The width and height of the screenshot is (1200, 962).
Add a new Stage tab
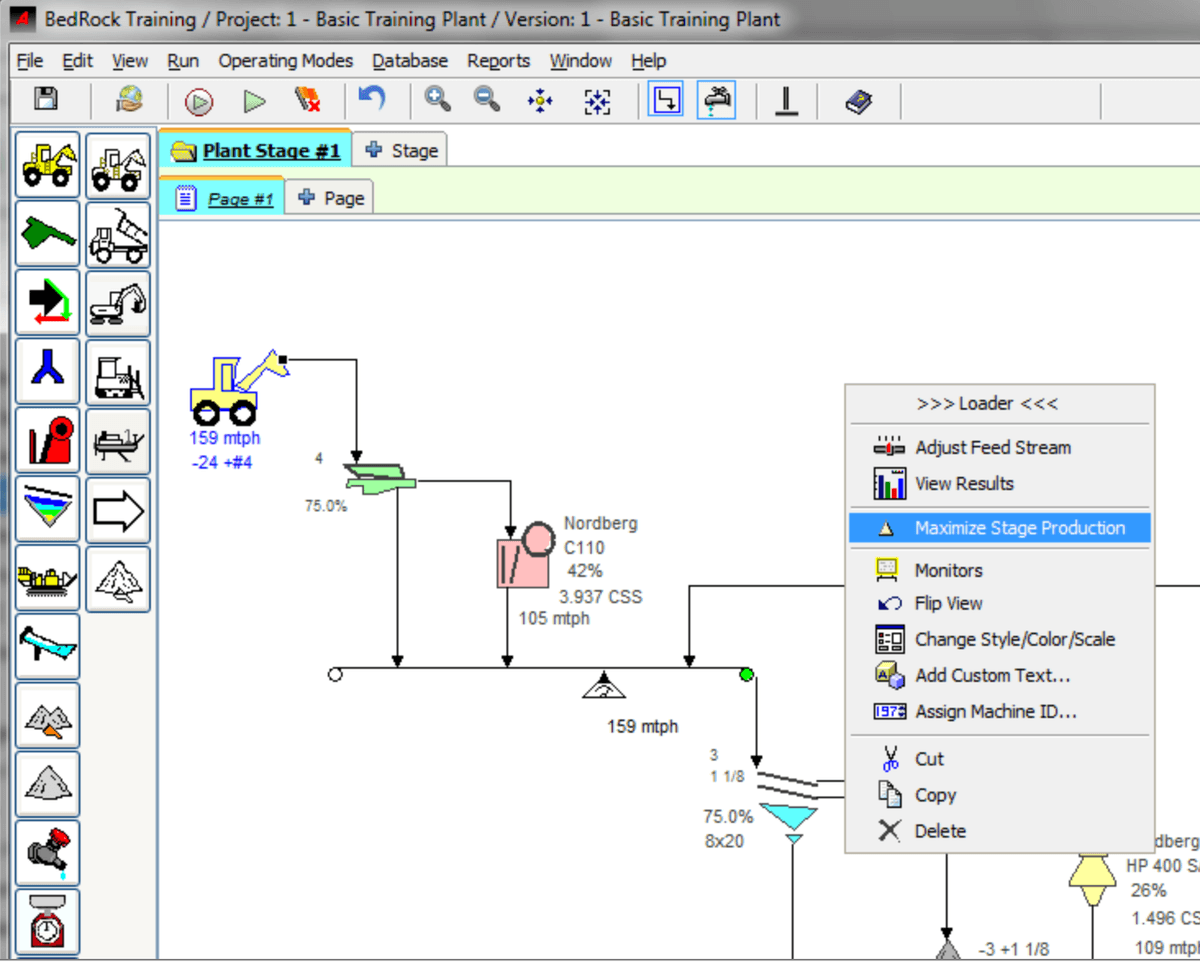tap(402, 151)
